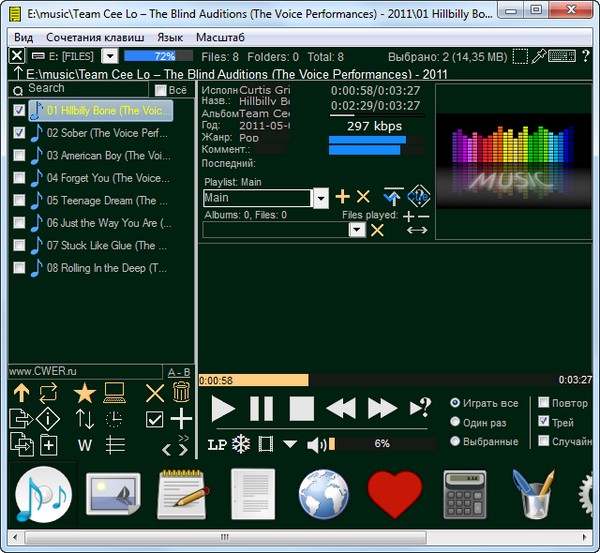The width and height of the screenshot is (600, 553).
Task: Click the Play button
Action: (x=223, y=408)
